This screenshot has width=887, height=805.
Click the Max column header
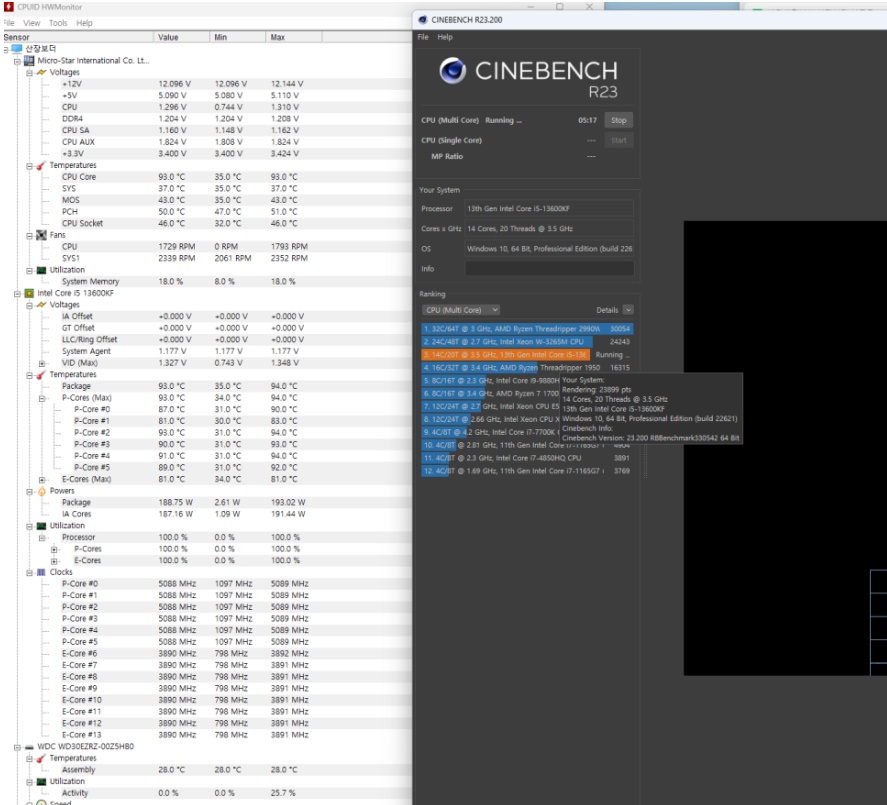(294, 37)
